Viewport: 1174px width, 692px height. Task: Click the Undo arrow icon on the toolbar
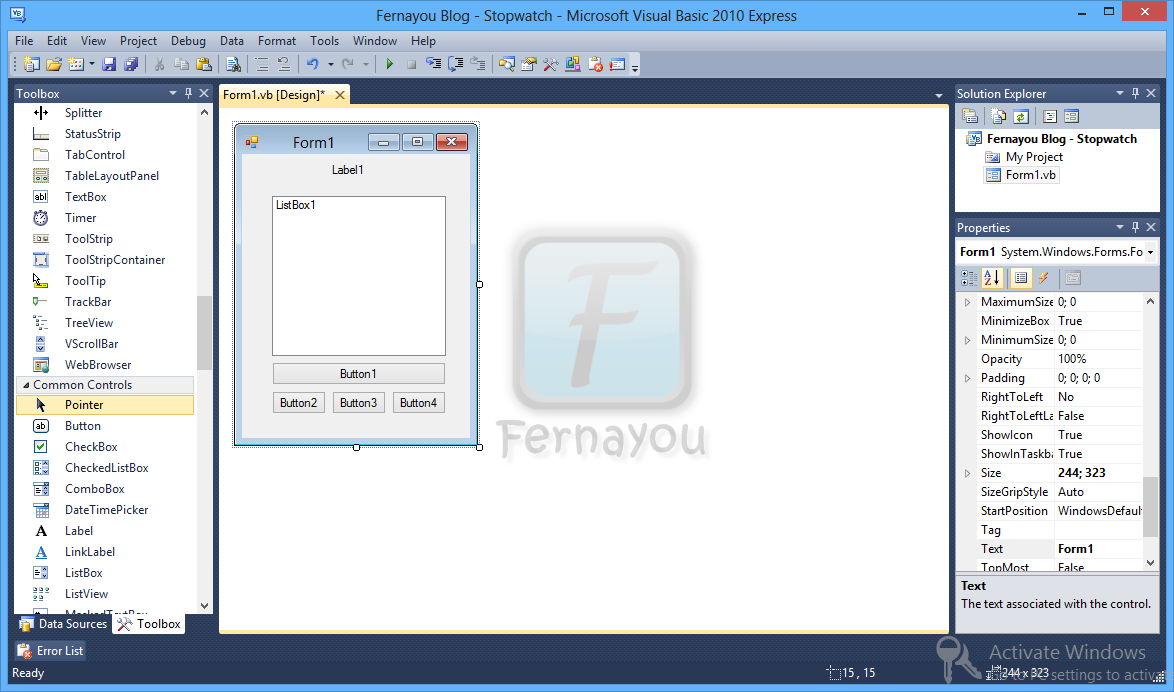(315, 63)
